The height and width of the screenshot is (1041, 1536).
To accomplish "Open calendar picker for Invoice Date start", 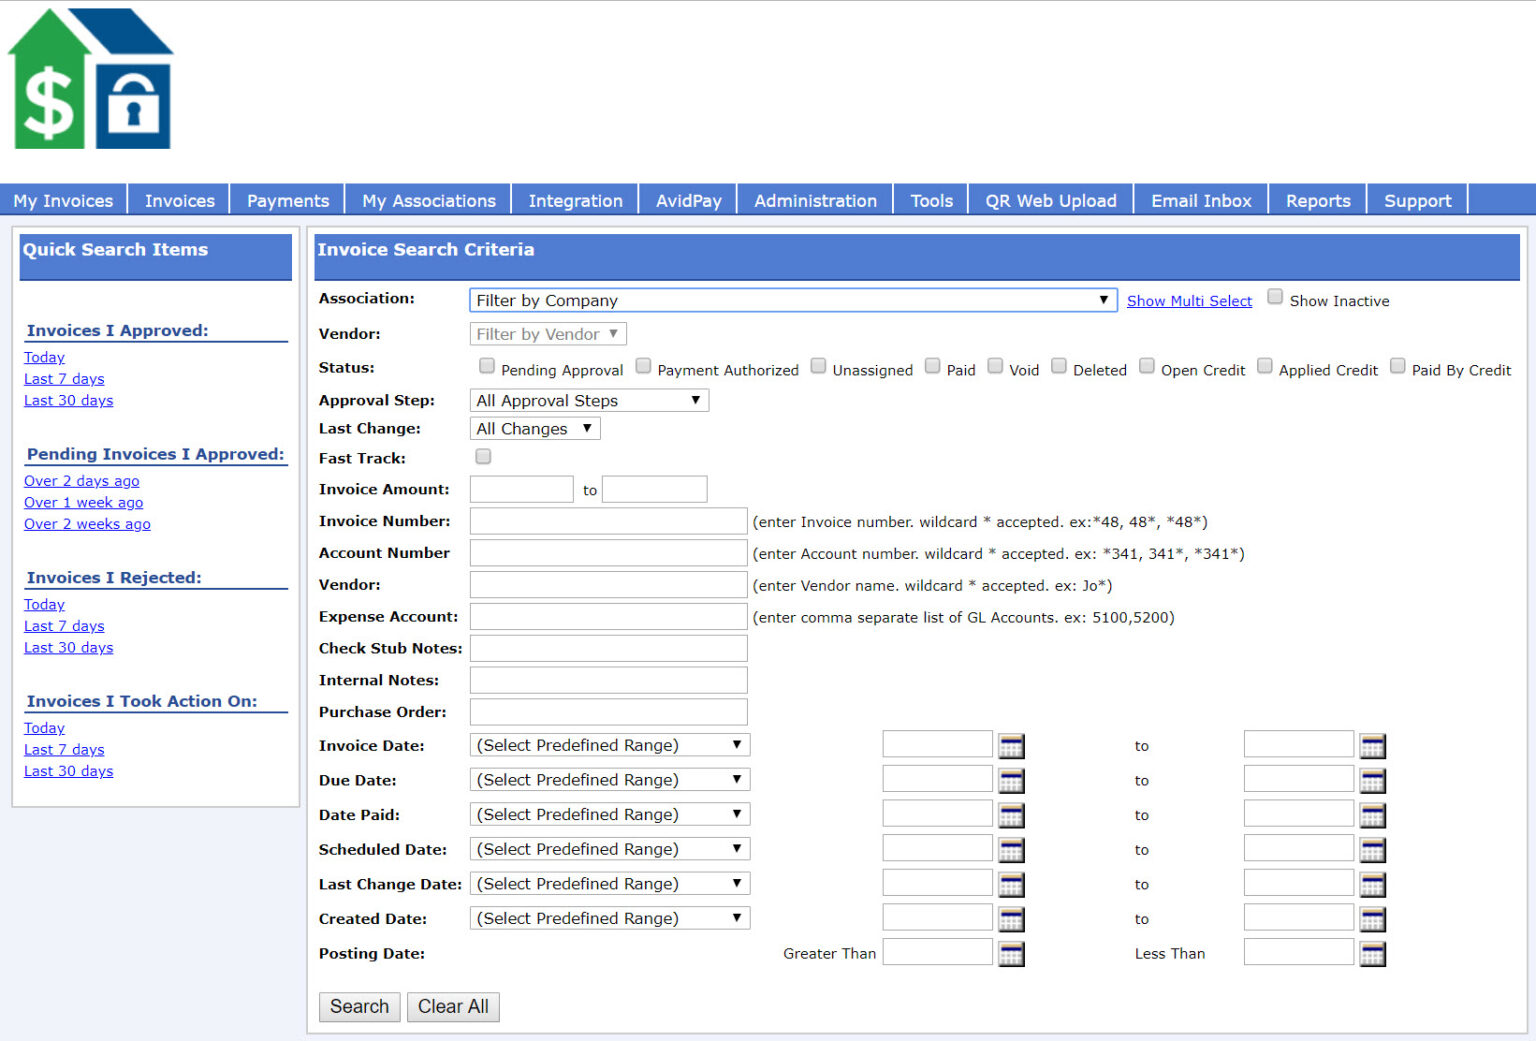I will point(1011,746).
